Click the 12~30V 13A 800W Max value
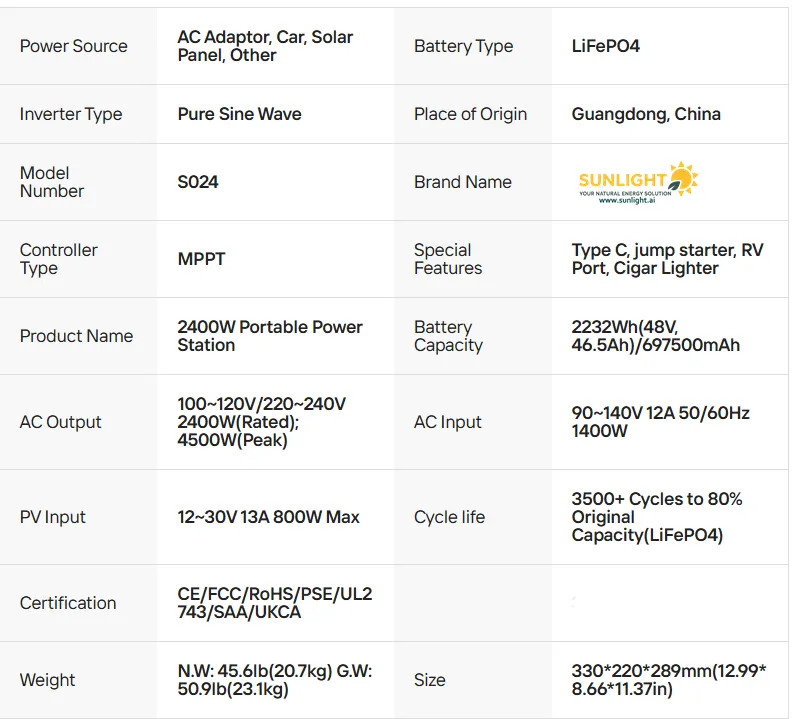Image resolution: width=792 pixels, height=719 pixels. coord(268,517)
